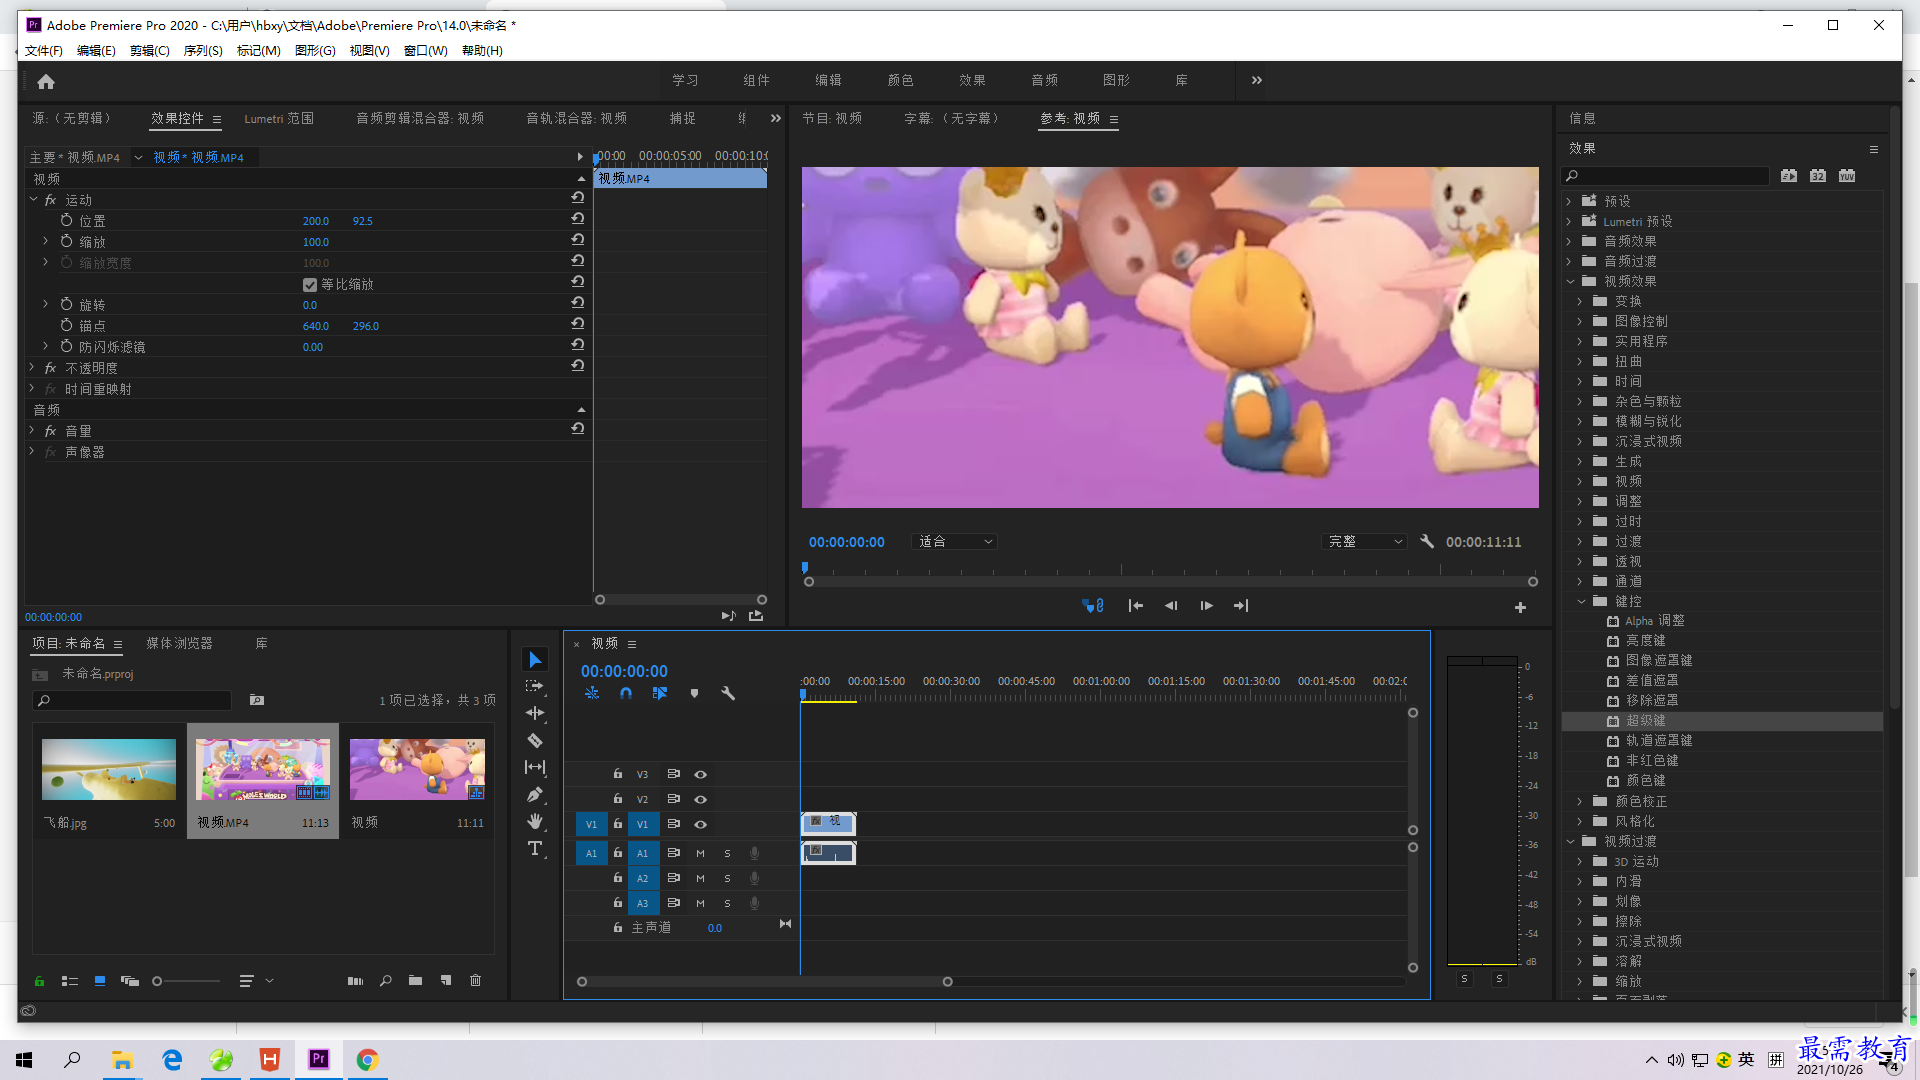Toggle uniform scale checkbox
The image size is (1920, 1080).
click(x=310, y=284)
